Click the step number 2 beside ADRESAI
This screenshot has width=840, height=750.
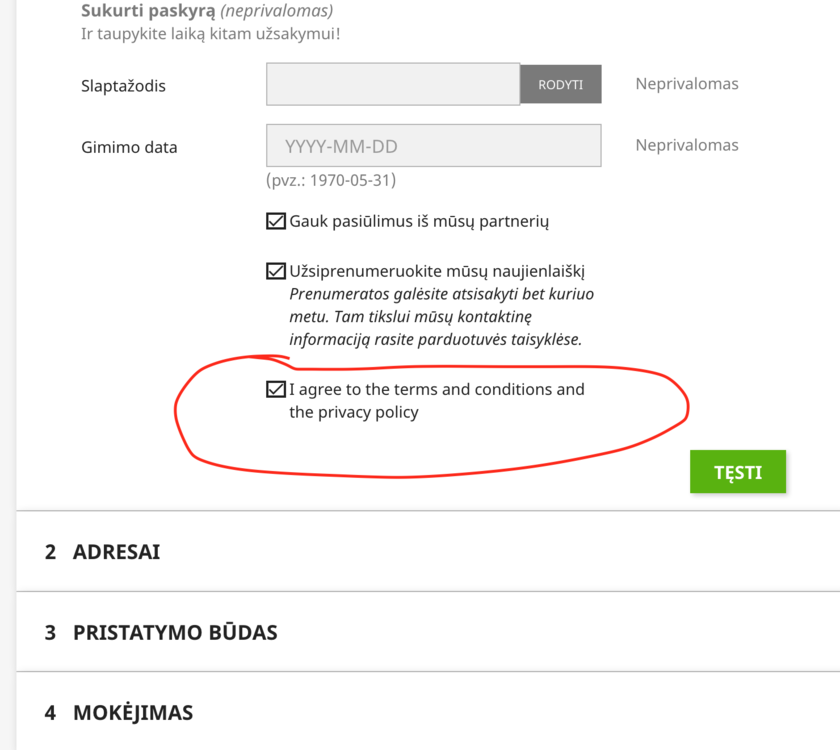click(51, 551)
